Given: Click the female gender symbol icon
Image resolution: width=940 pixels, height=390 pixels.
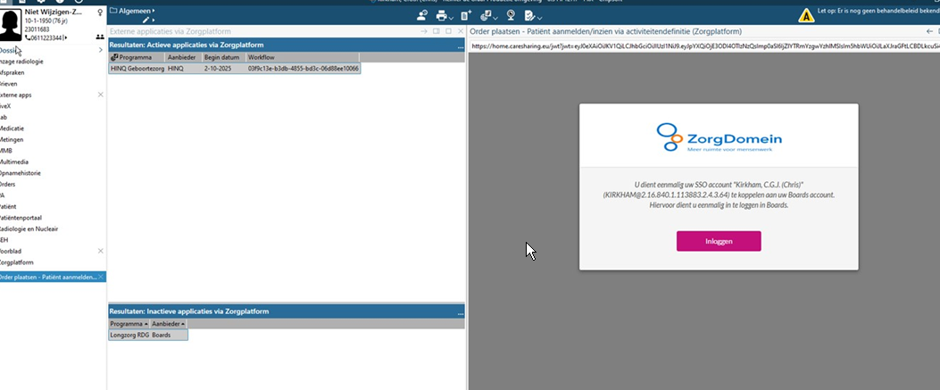Looking at the screenshot, I should point(100,12).
